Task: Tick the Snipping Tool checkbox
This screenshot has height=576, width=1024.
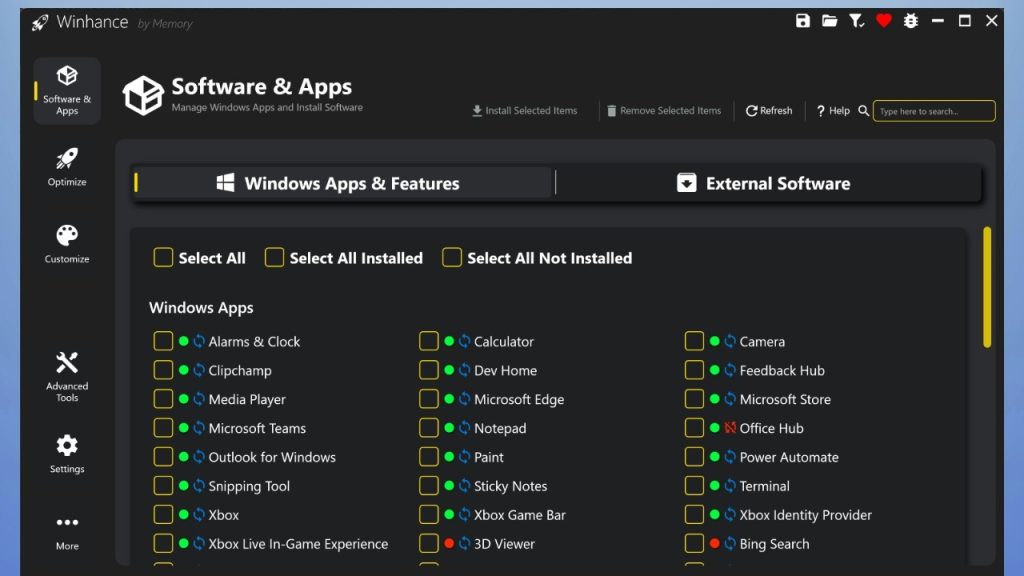Action: [163, 486]
